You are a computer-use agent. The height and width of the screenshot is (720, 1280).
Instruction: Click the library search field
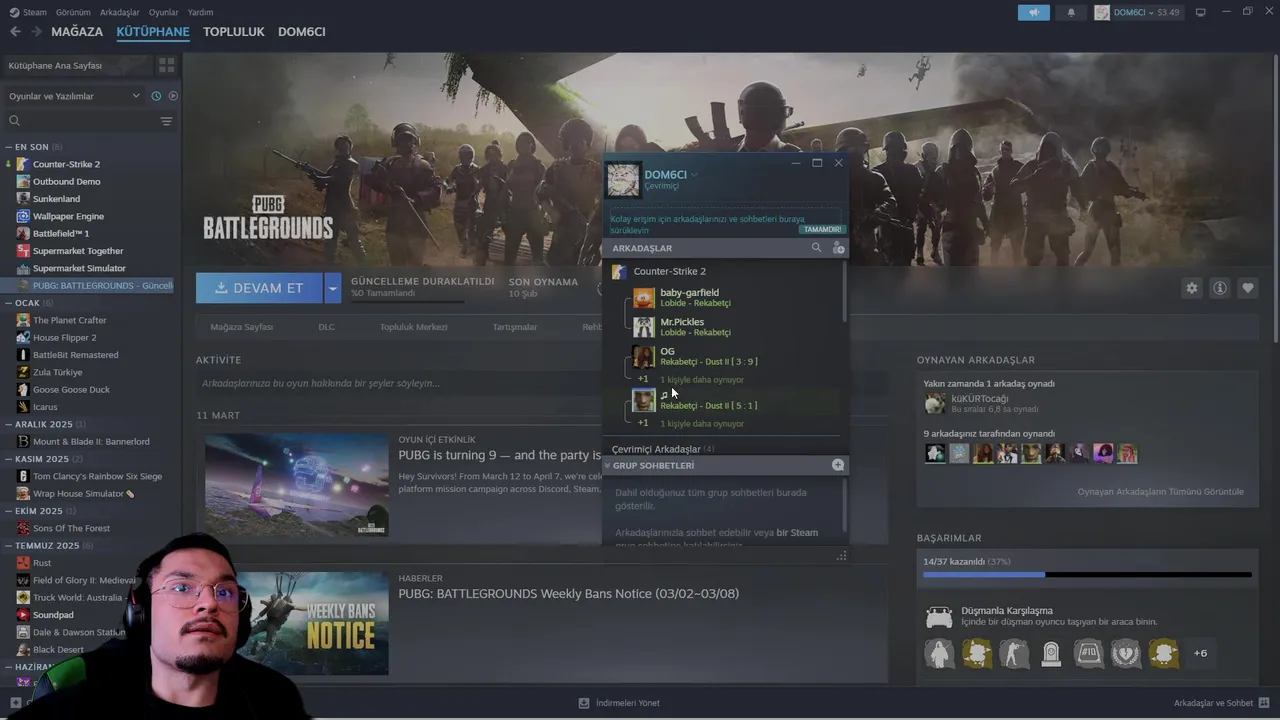82,121
